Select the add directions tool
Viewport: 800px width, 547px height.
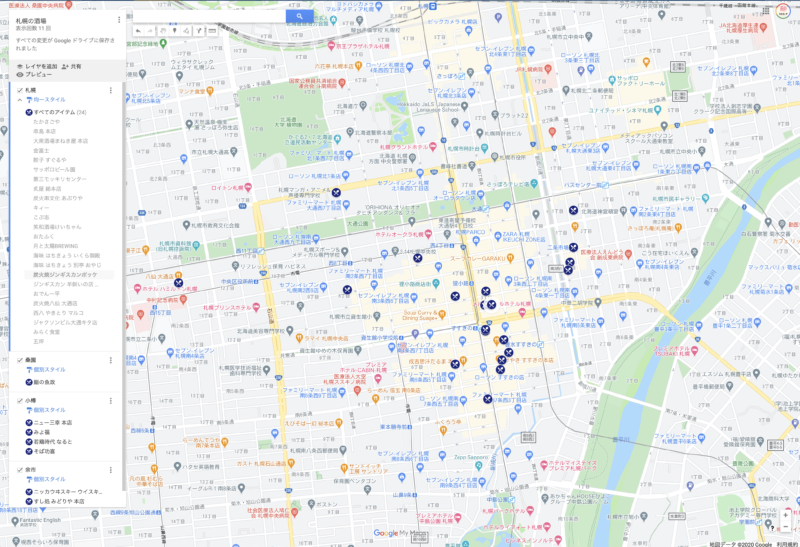(x=199, y=31)
